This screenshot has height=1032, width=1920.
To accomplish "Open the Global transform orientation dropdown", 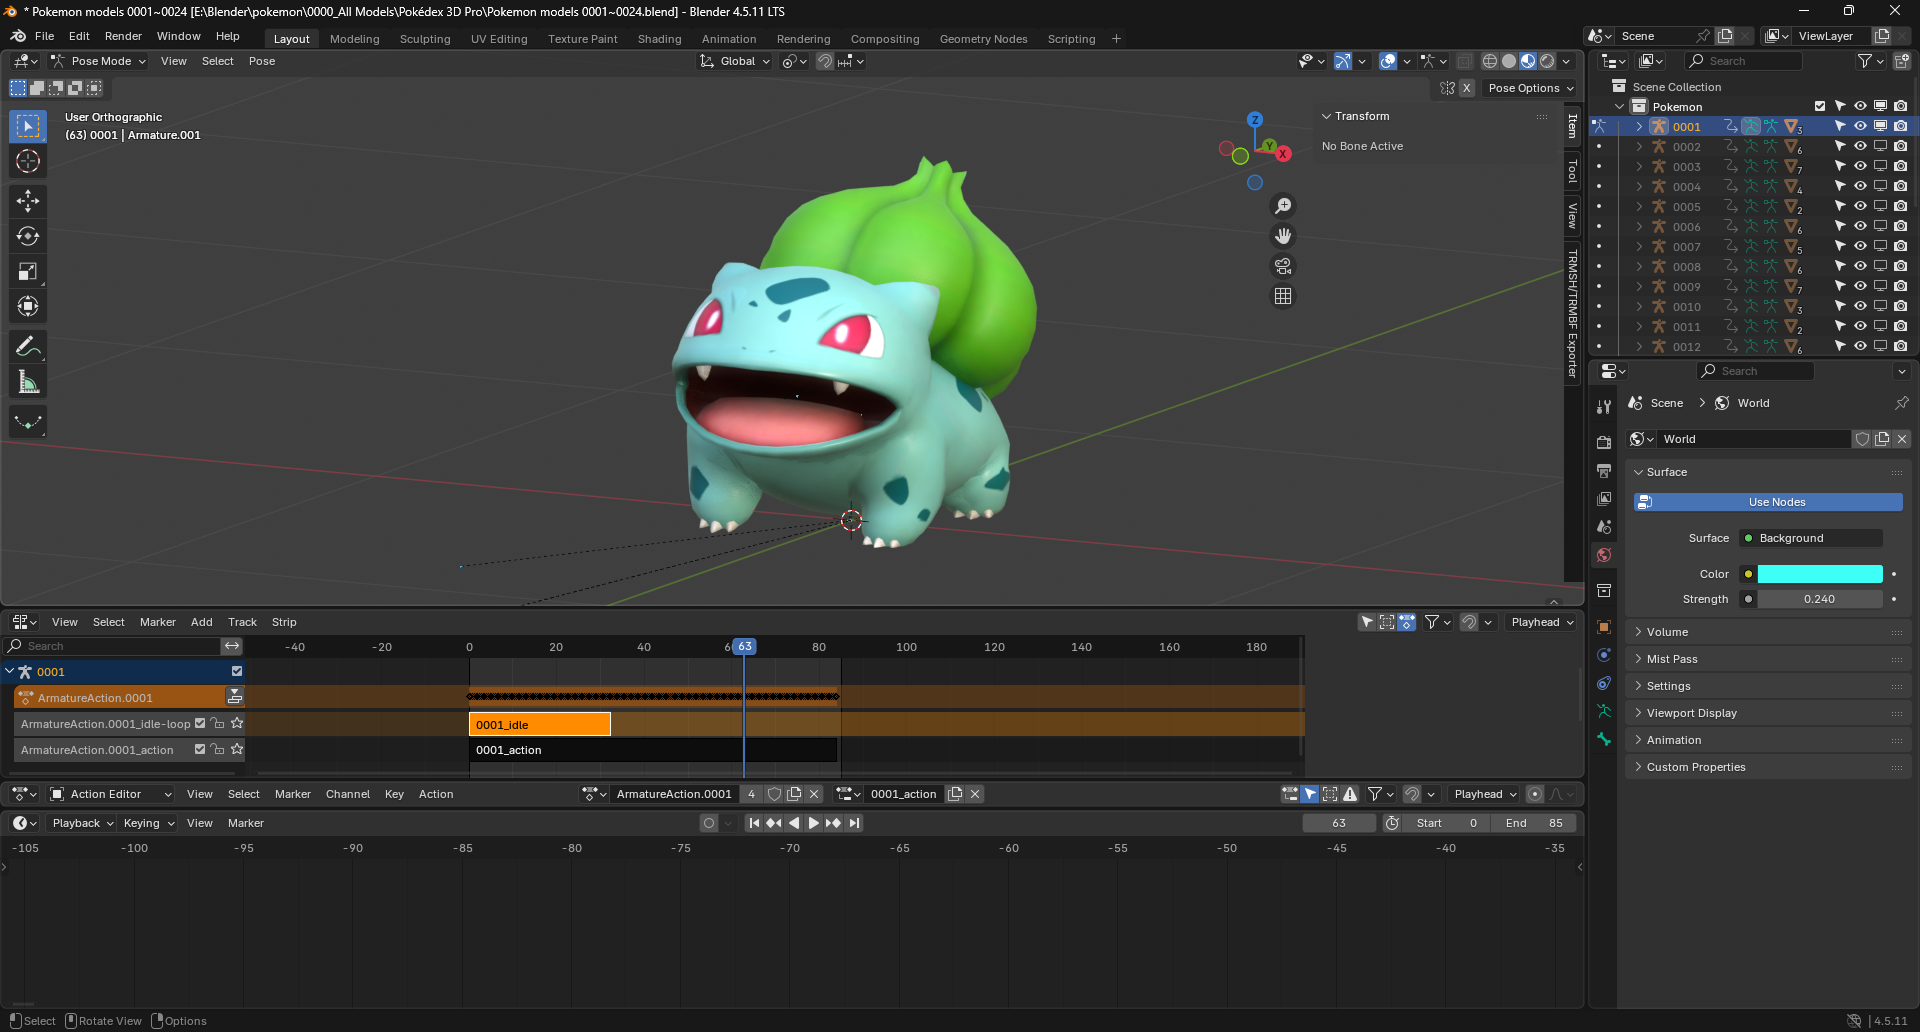I will point(736,61).
